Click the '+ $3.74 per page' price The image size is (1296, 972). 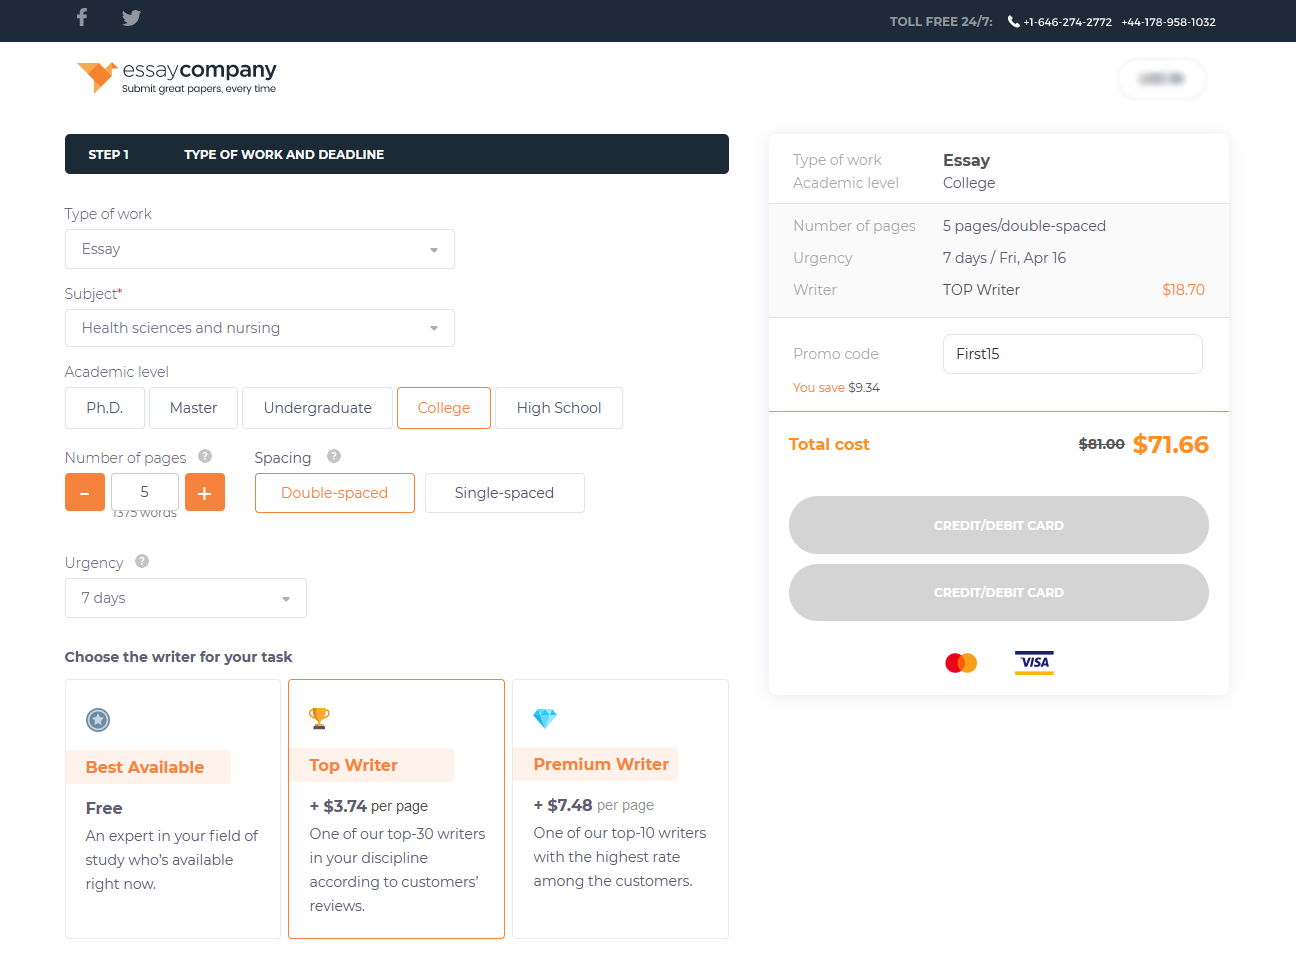click(x=368, y=806)
